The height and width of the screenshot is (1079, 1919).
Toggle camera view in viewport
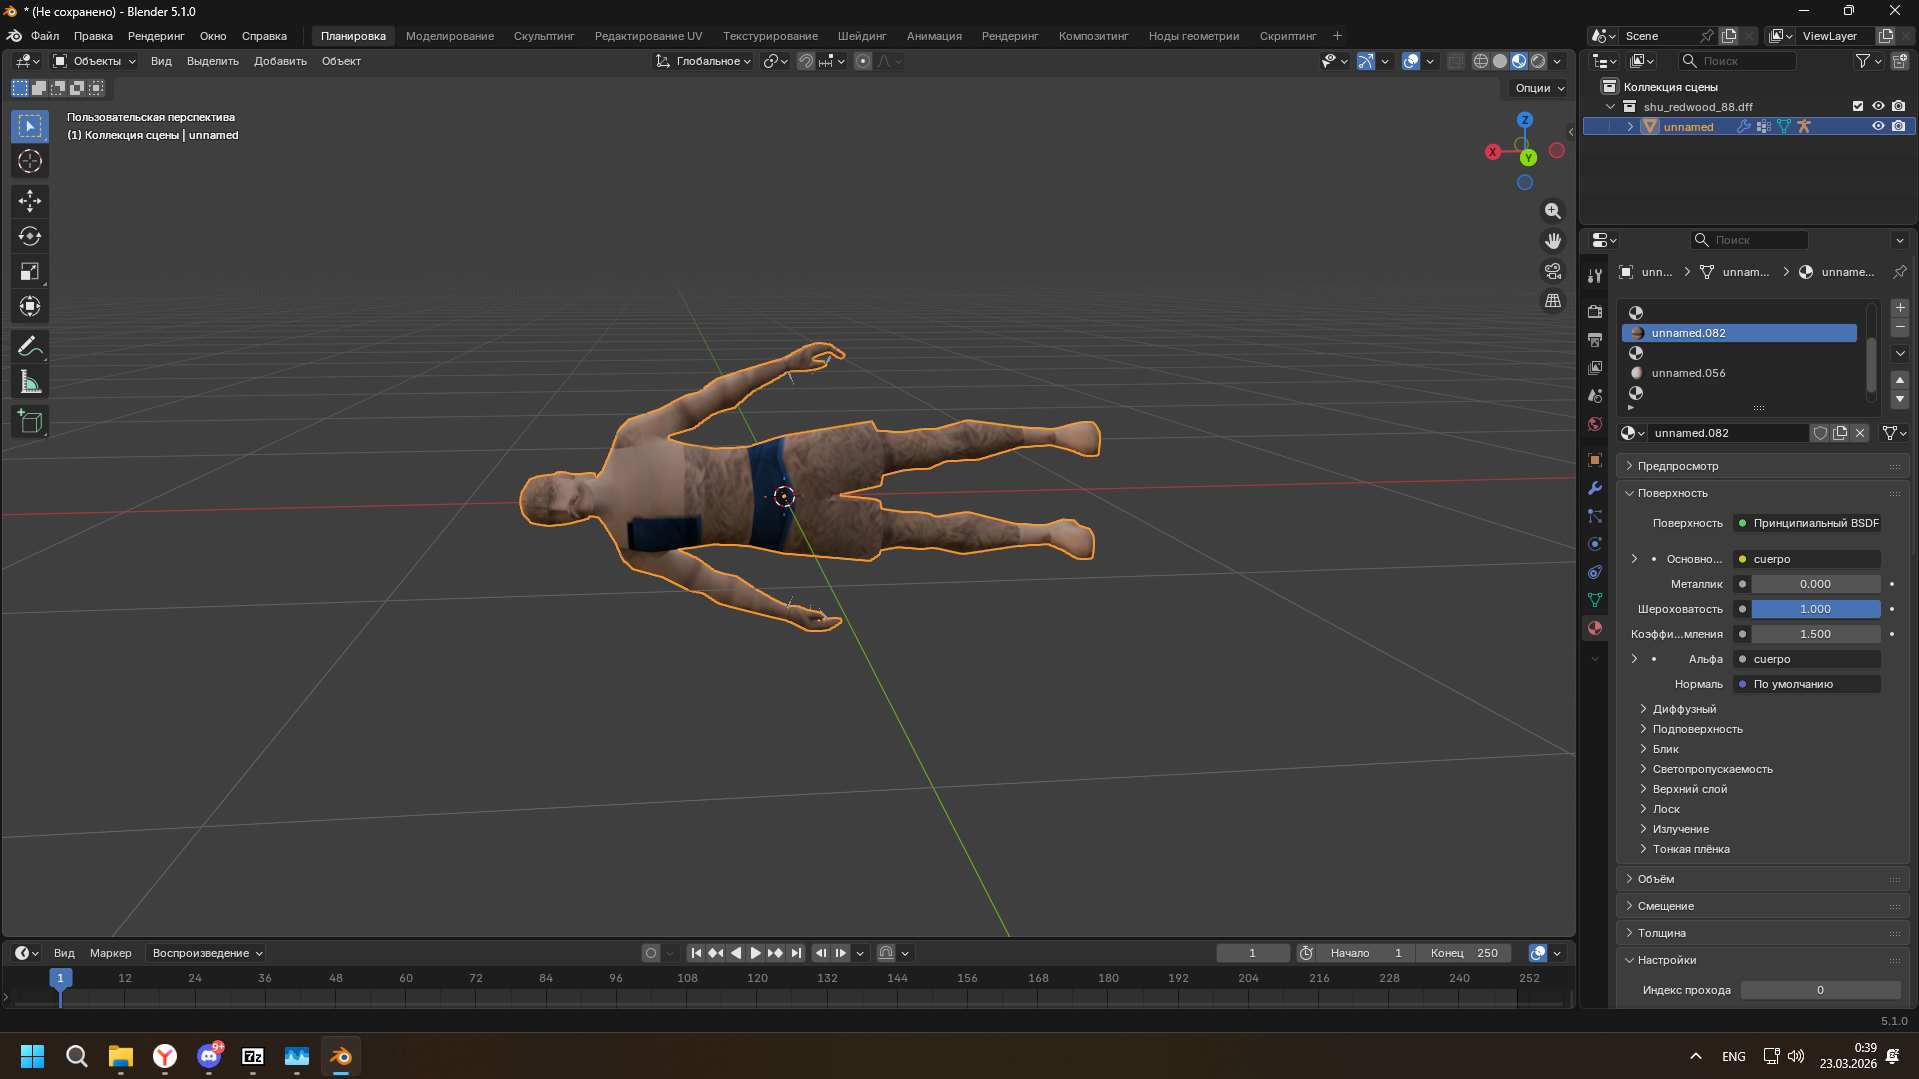(1552, 271)
